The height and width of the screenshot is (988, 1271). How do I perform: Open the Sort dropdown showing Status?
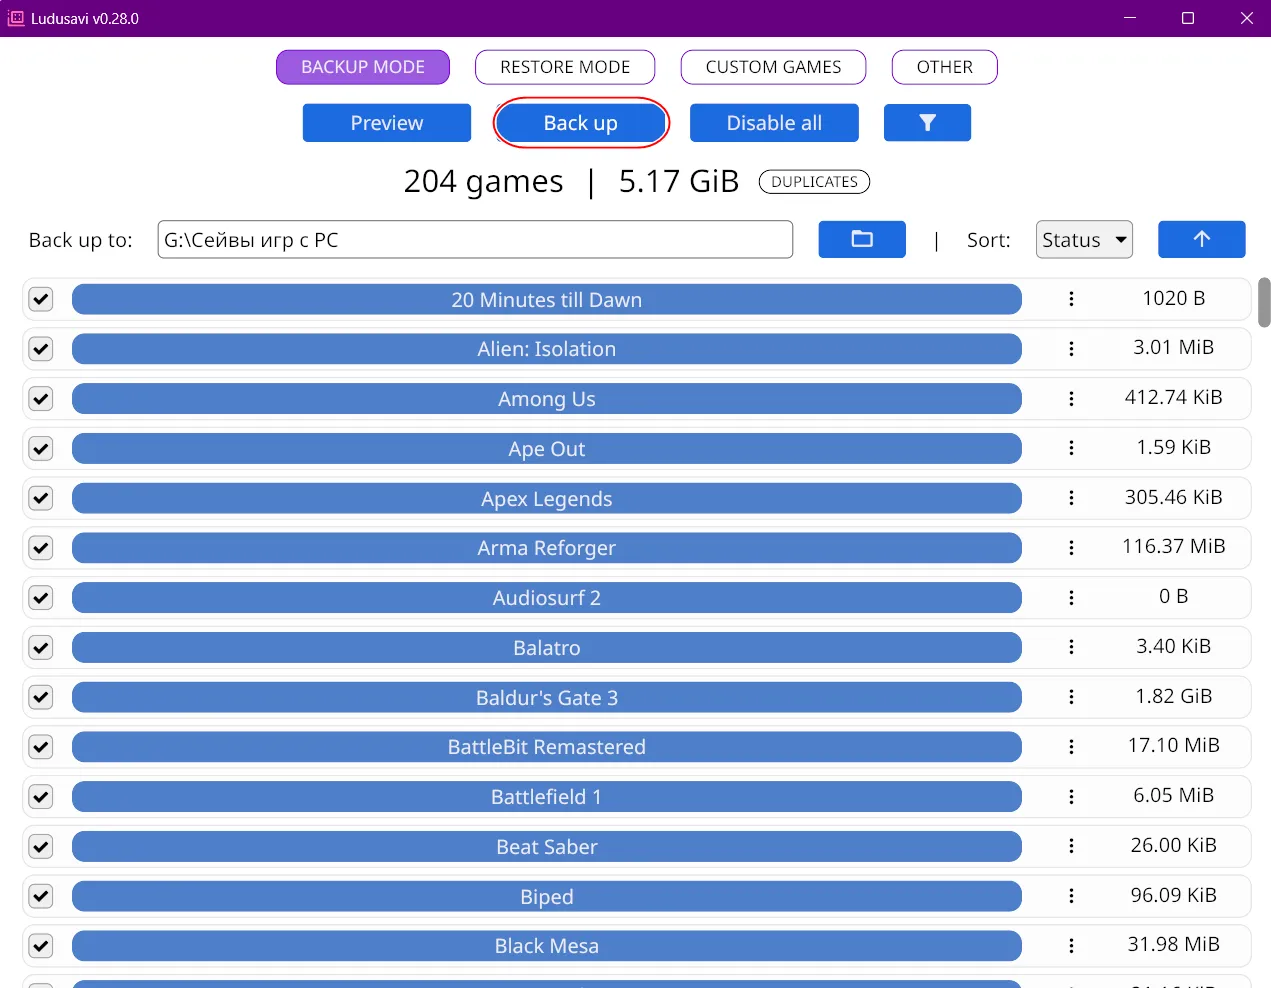(1084, 239)
